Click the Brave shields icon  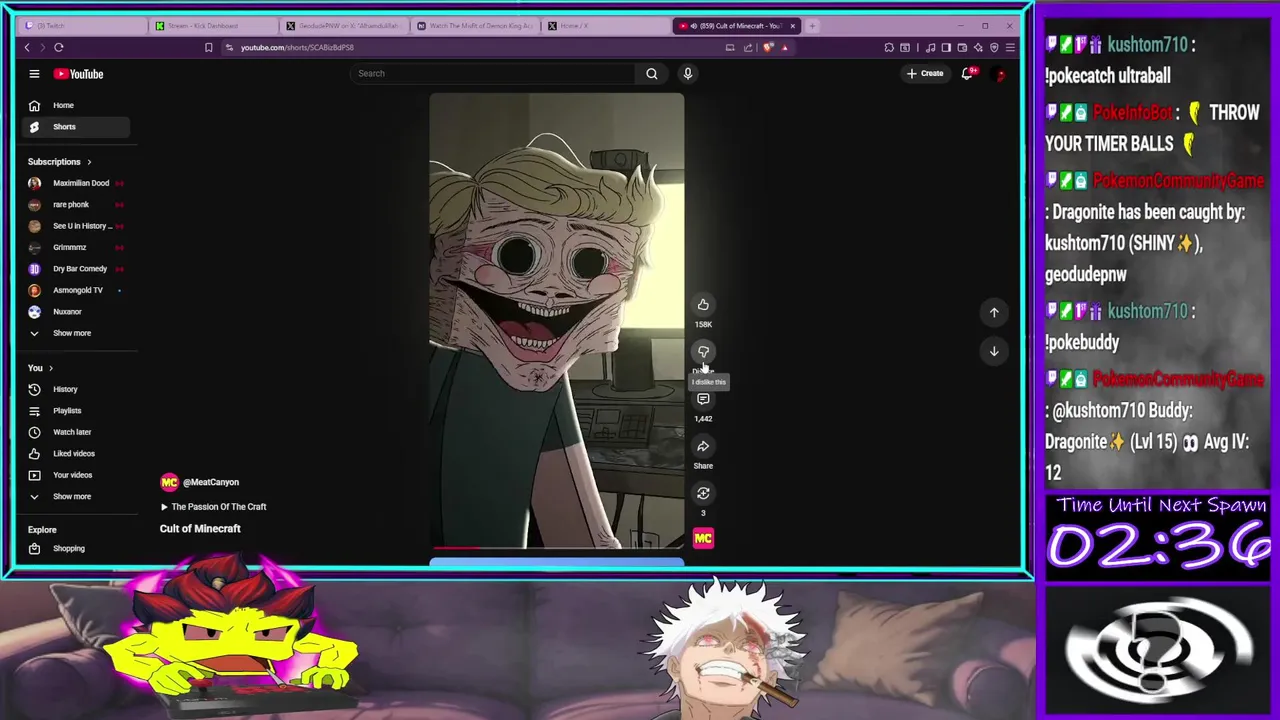767,47
